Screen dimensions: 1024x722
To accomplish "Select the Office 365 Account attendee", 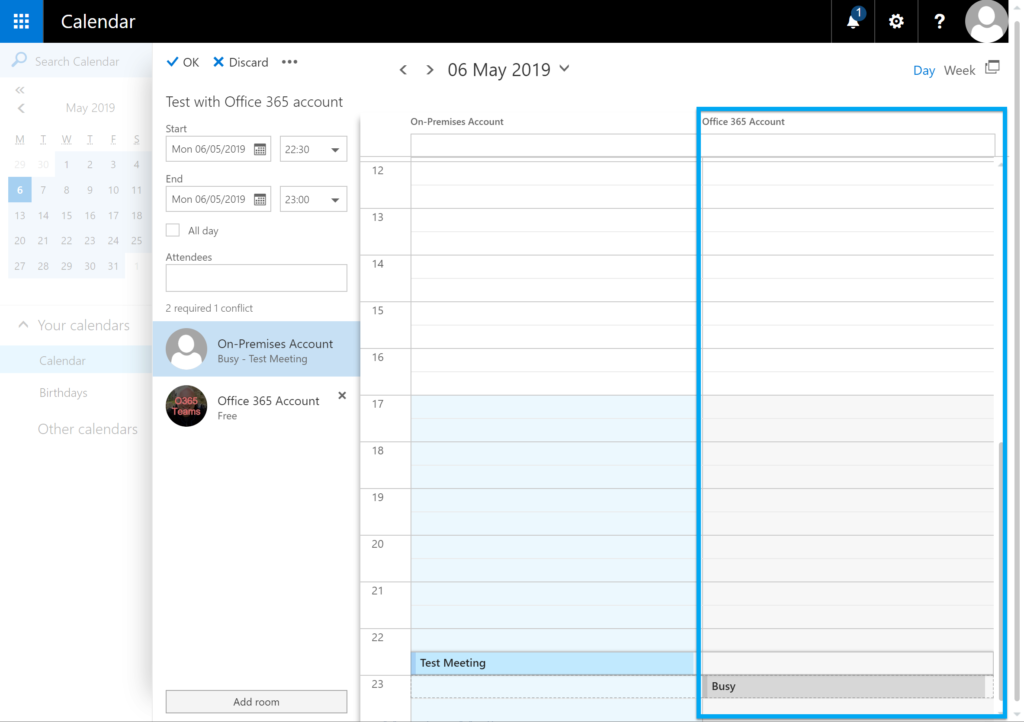I will coord(256,406).
